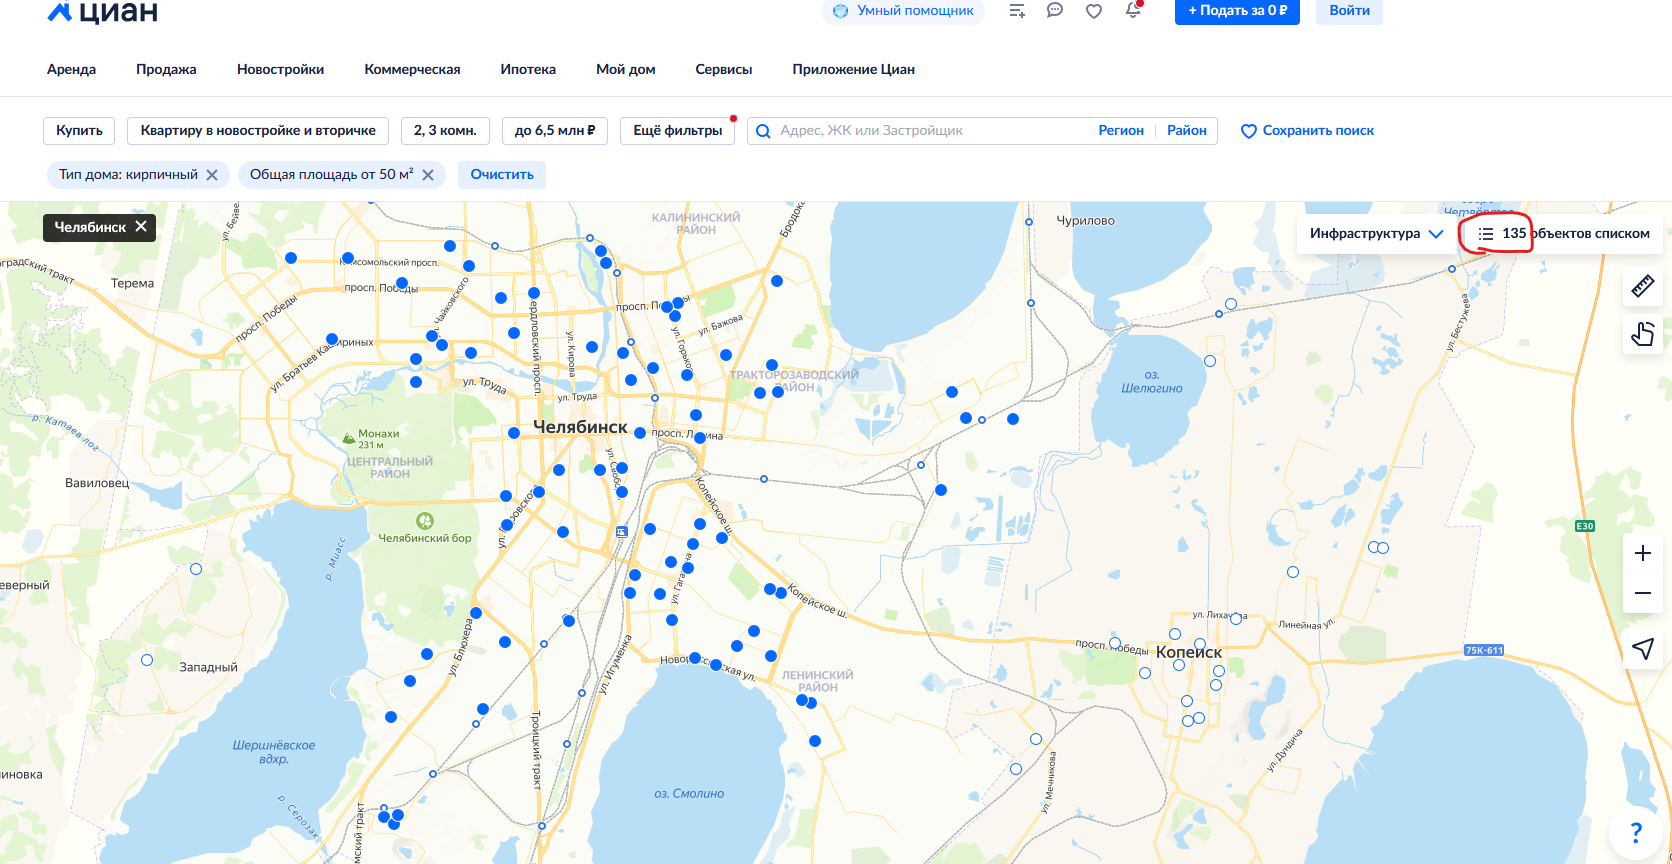Open the 'до 6,5 млн ₽' price dropdown
Image resolution: width=1672 pixels, height=864 pixels.
coord(555,131)
